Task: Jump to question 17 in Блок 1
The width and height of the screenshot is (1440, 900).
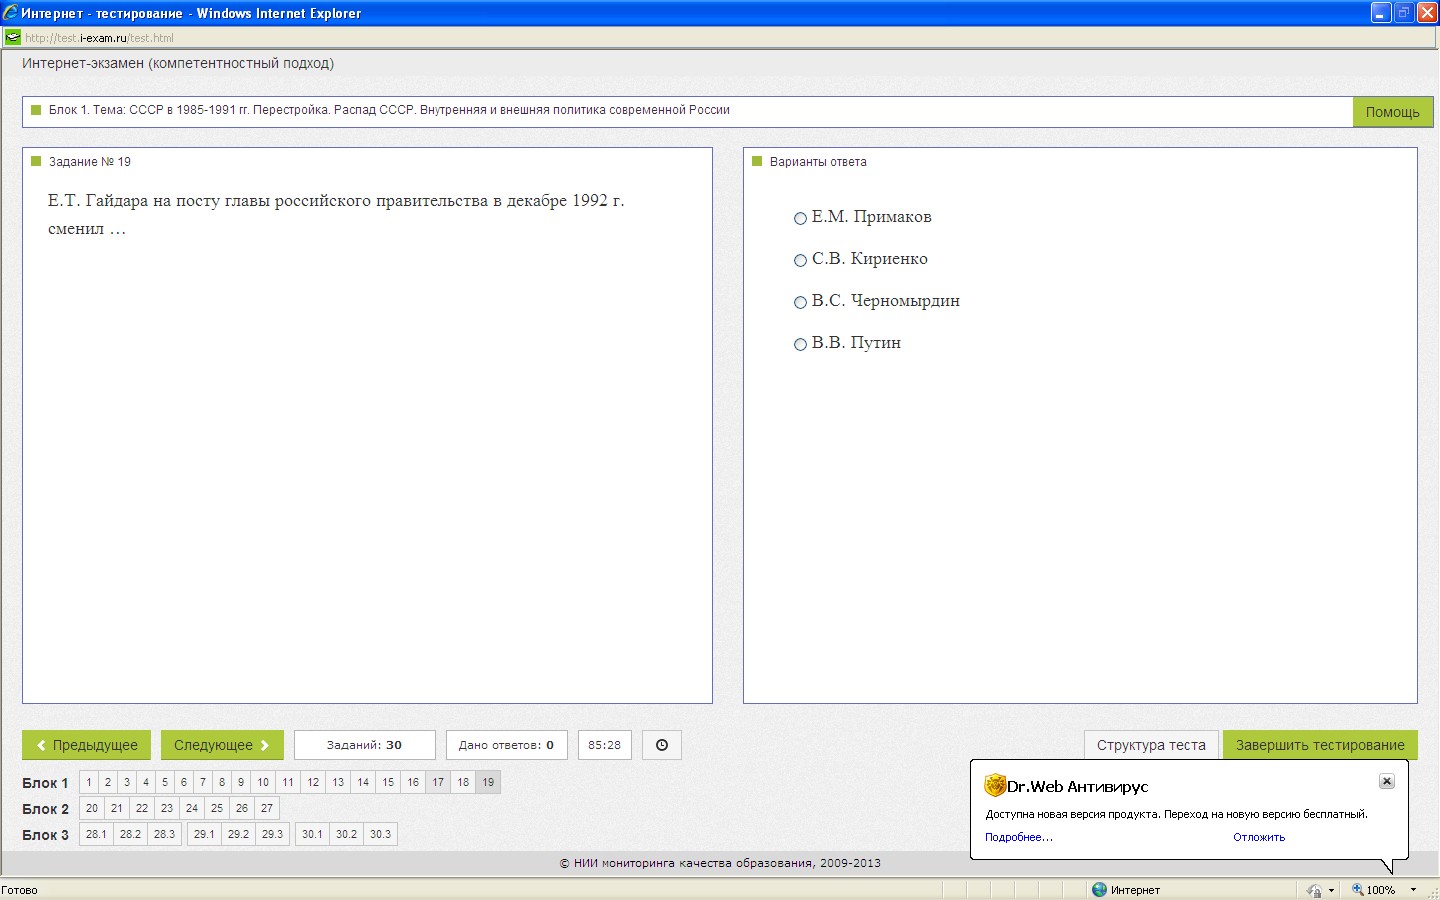Action: point(438,782)
